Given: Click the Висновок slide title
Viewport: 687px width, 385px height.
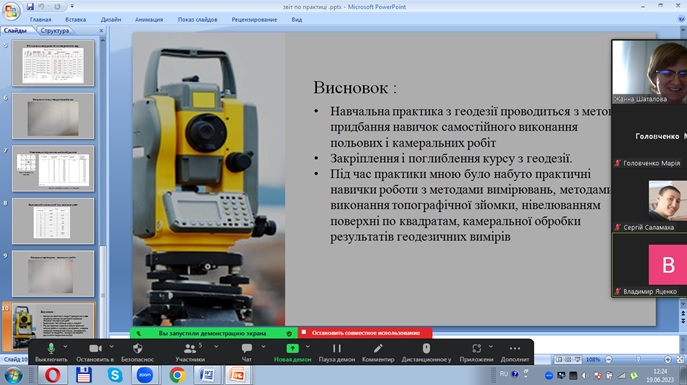Looking at the screenshot, I should [x=355, y=88].
